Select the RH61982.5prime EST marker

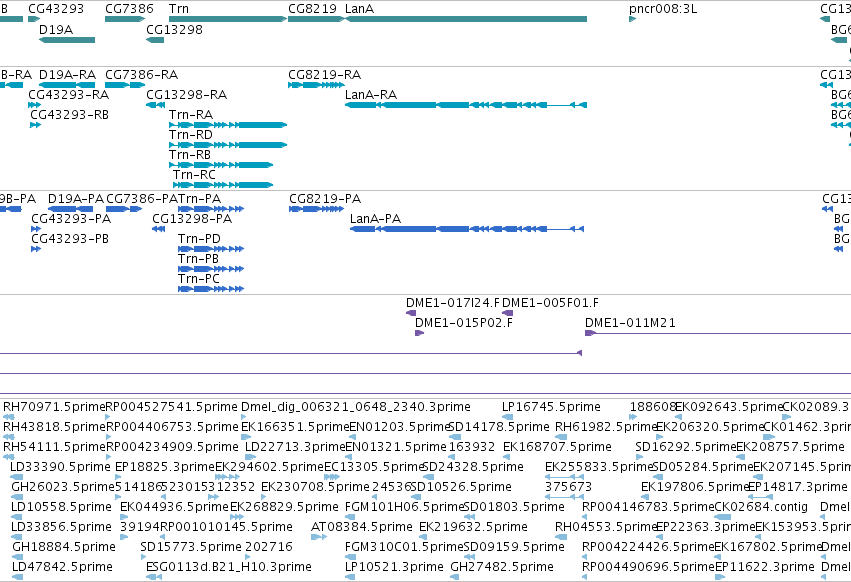pos(561,438)
